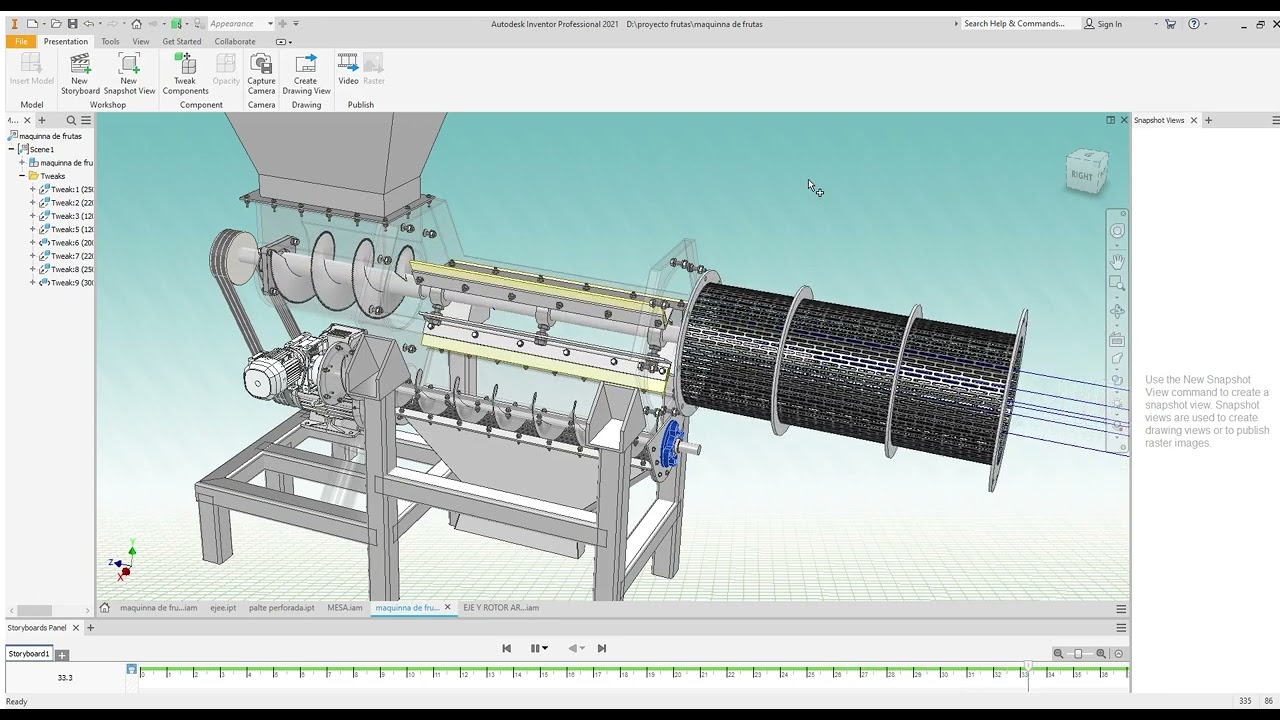Viewport: 1280px width, 720px height.
Task: Select the Tweak Components tool
Action: [x=185, y=75]
